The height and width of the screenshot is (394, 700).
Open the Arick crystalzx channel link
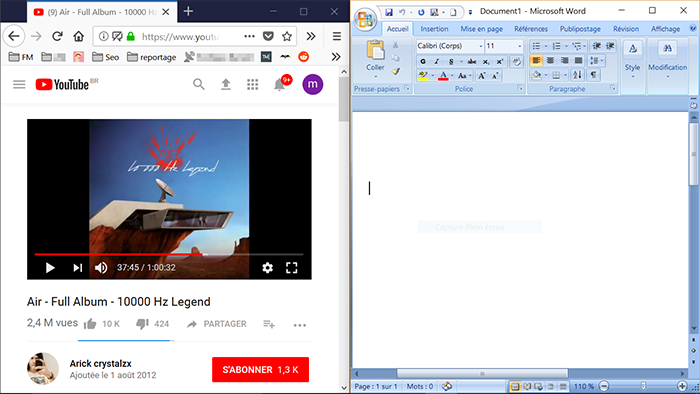click(100, 364)
